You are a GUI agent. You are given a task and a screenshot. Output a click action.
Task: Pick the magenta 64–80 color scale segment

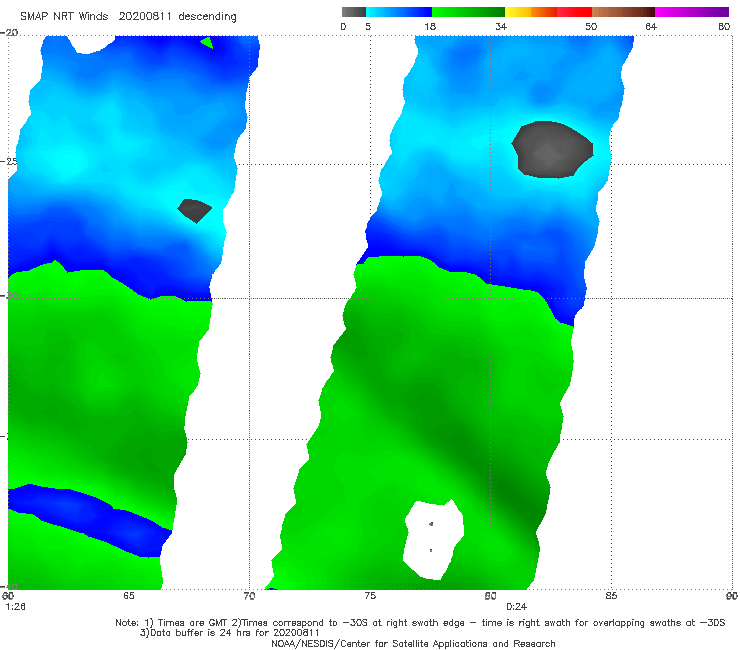tap(692, 12)
